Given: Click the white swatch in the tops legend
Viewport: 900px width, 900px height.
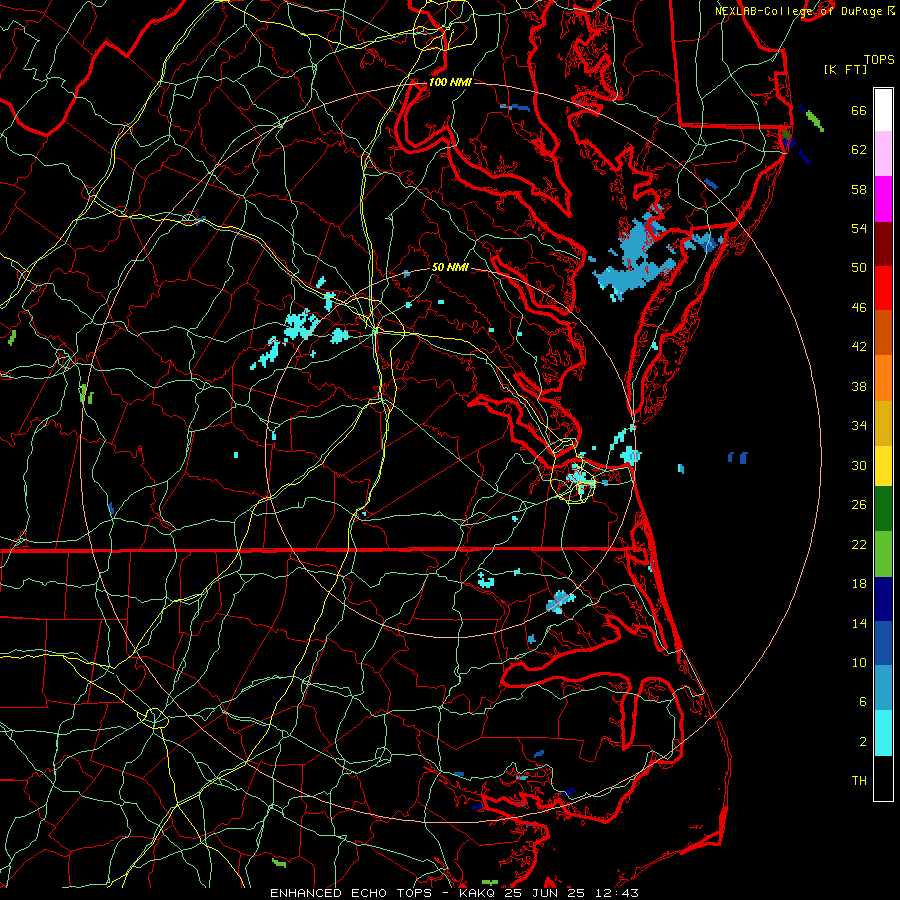Looking at the screenshot, I should coord(883,110).
